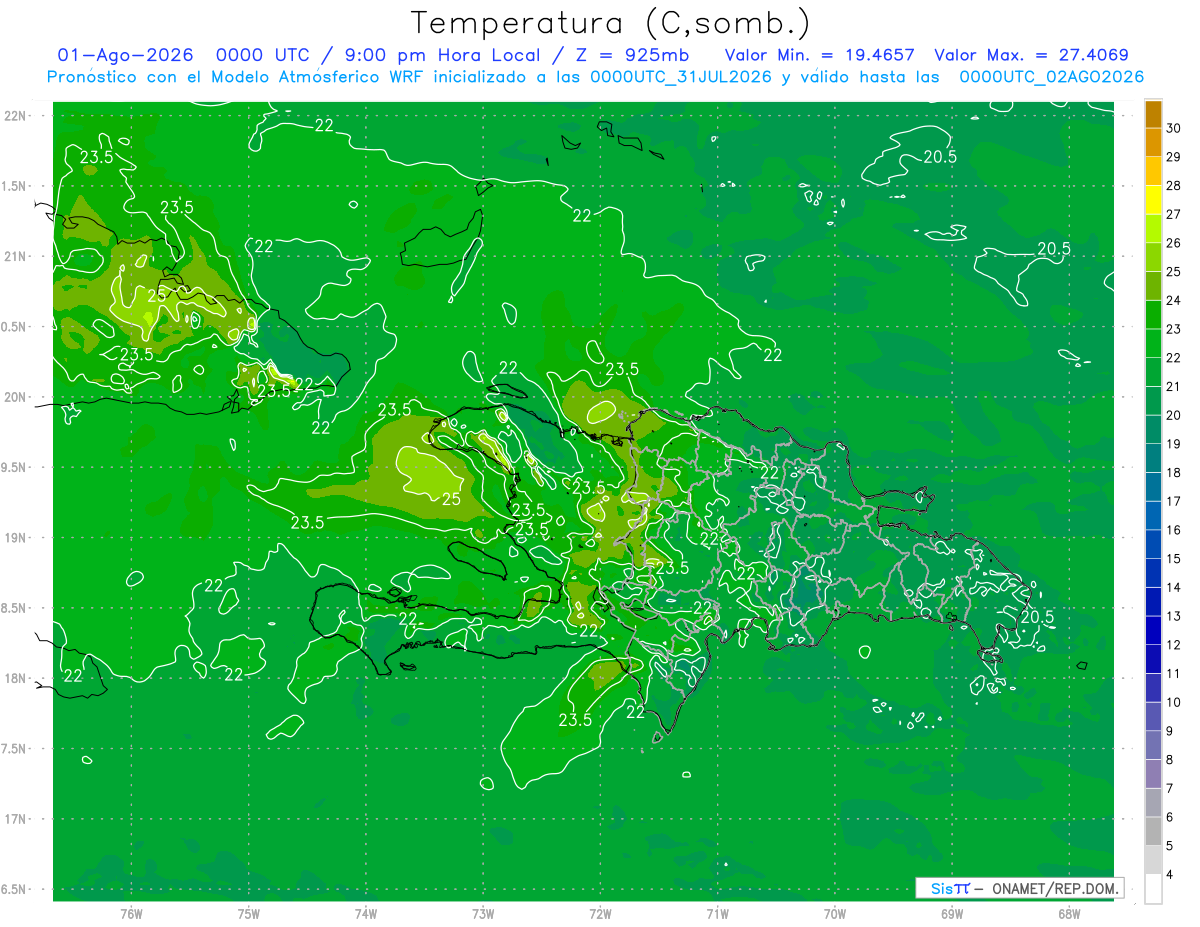Image resolution: width=1200 pixels, height=927 pixels.
Task: Click the "19N" latitude label
Action: pyautogui.click(x=15, y=537)
